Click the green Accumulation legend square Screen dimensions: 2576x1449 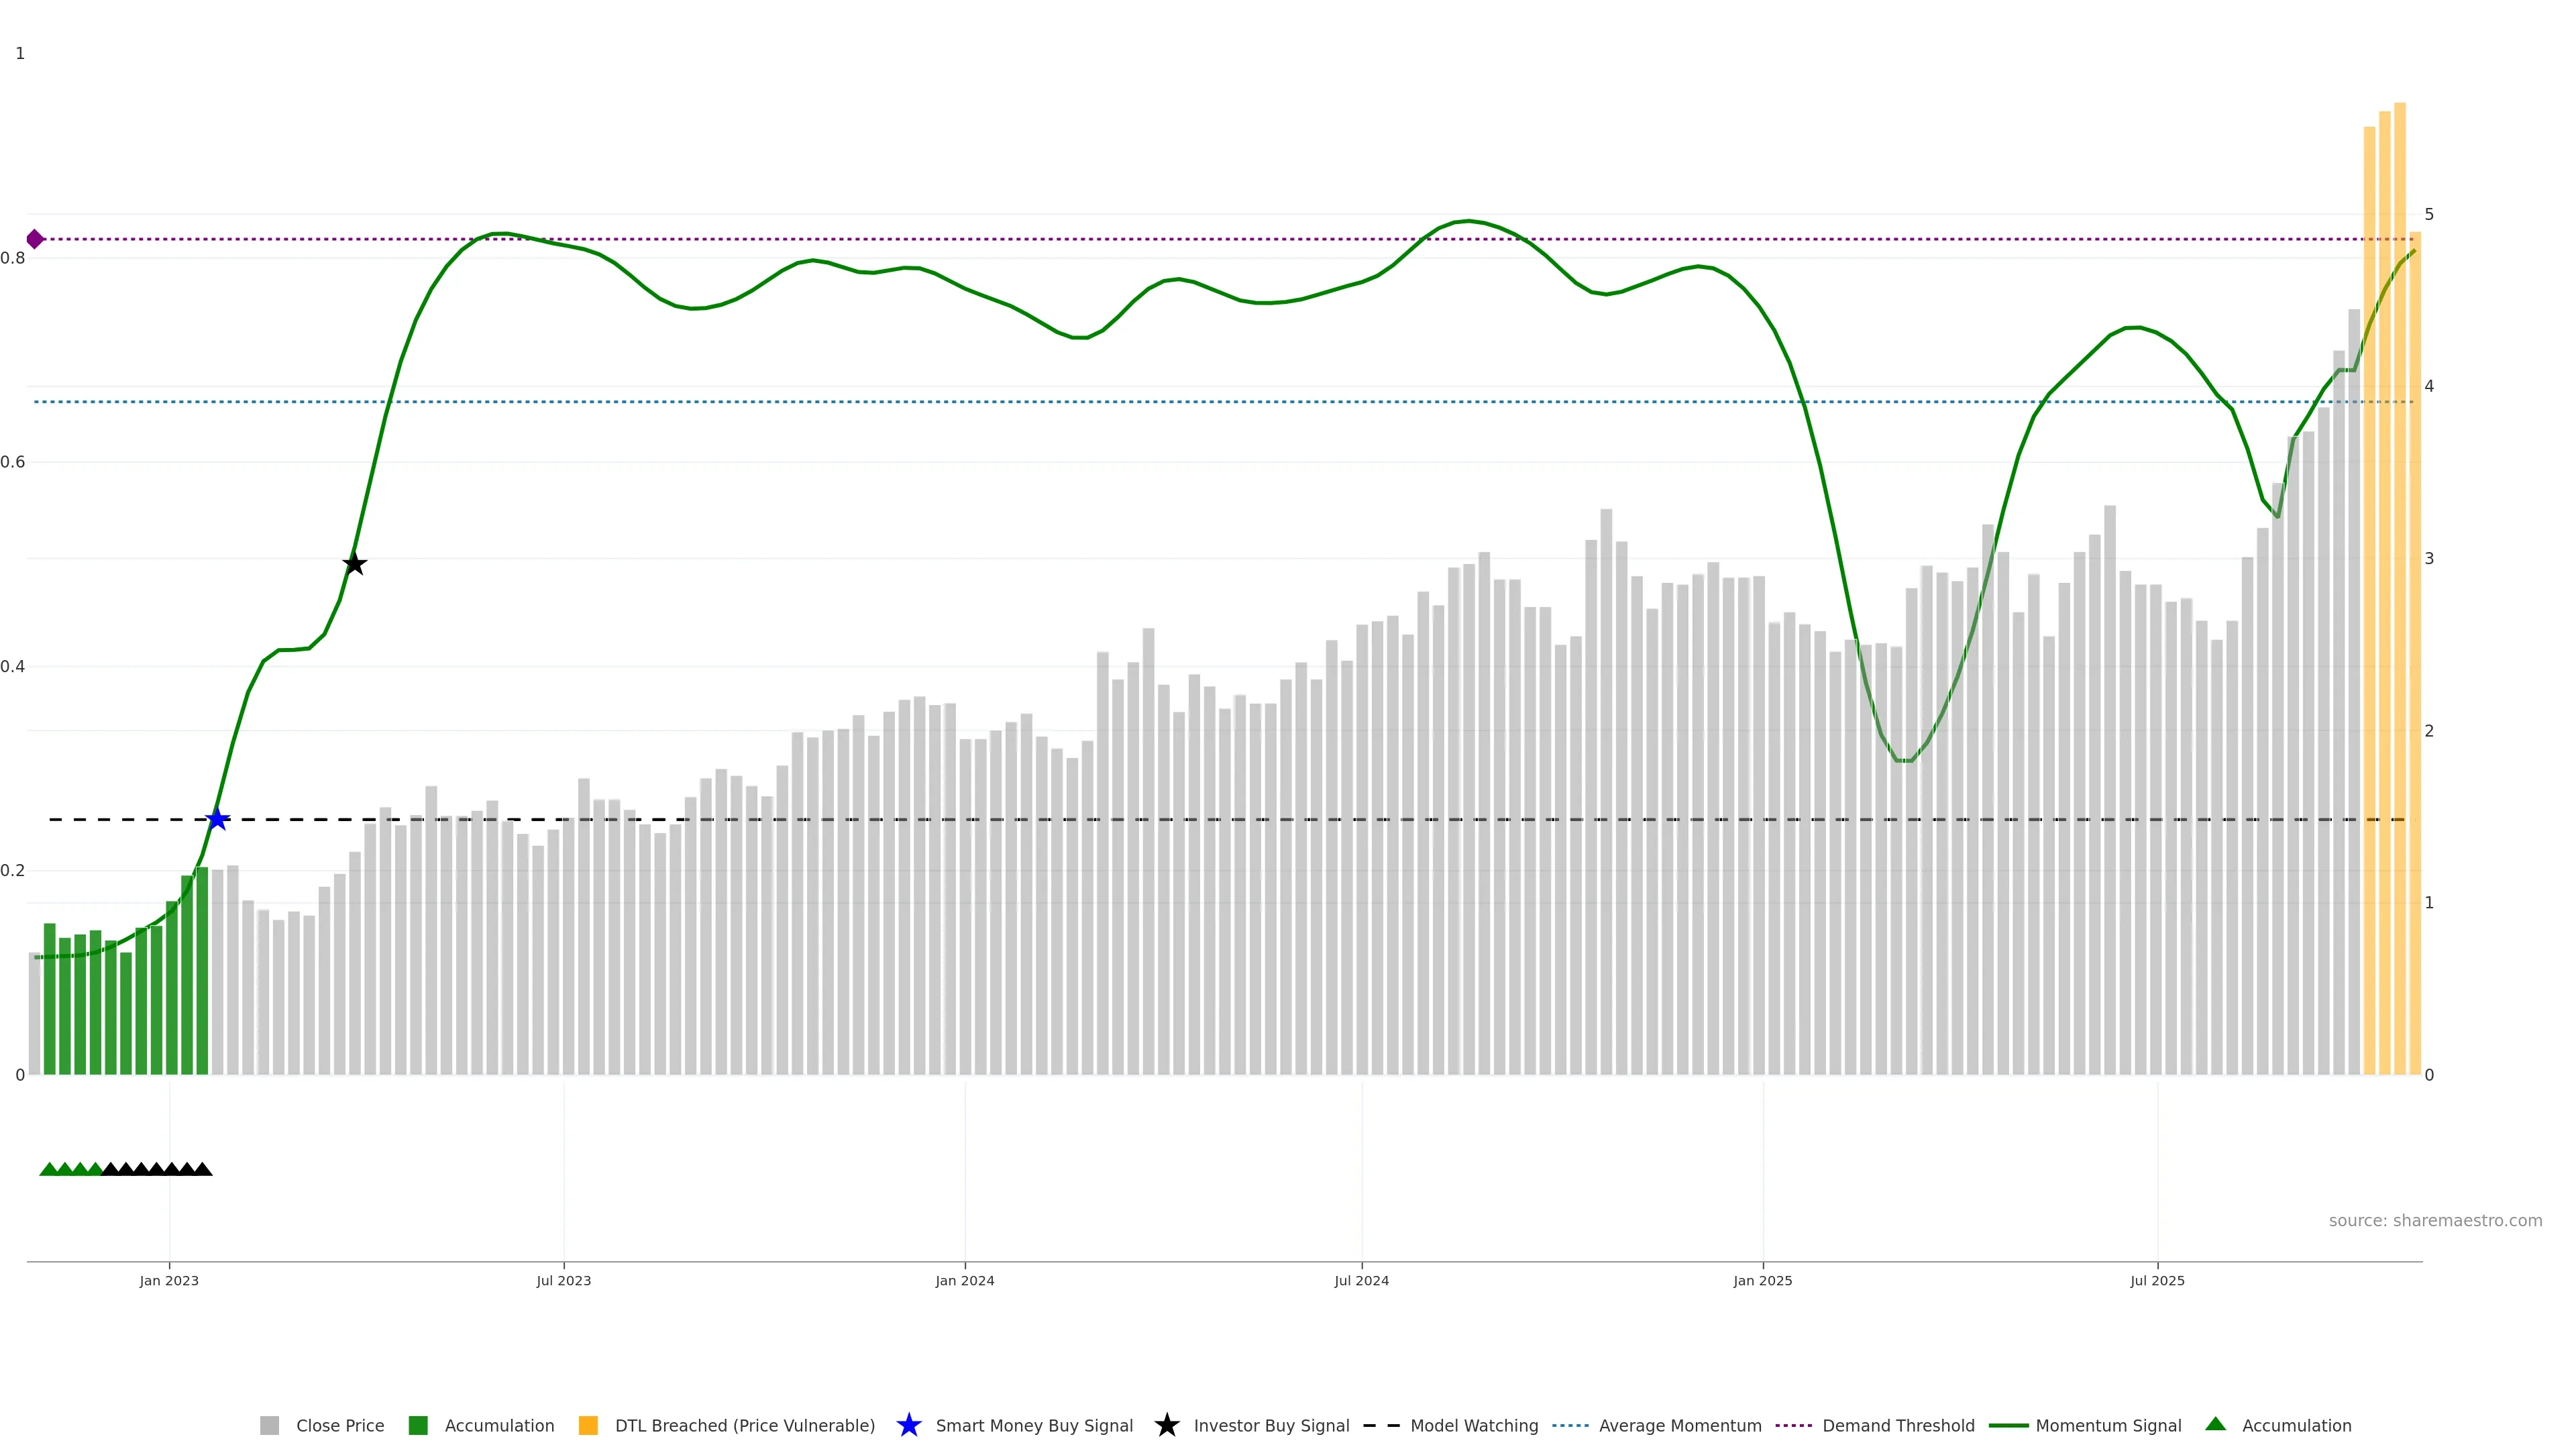point(418,1425)
